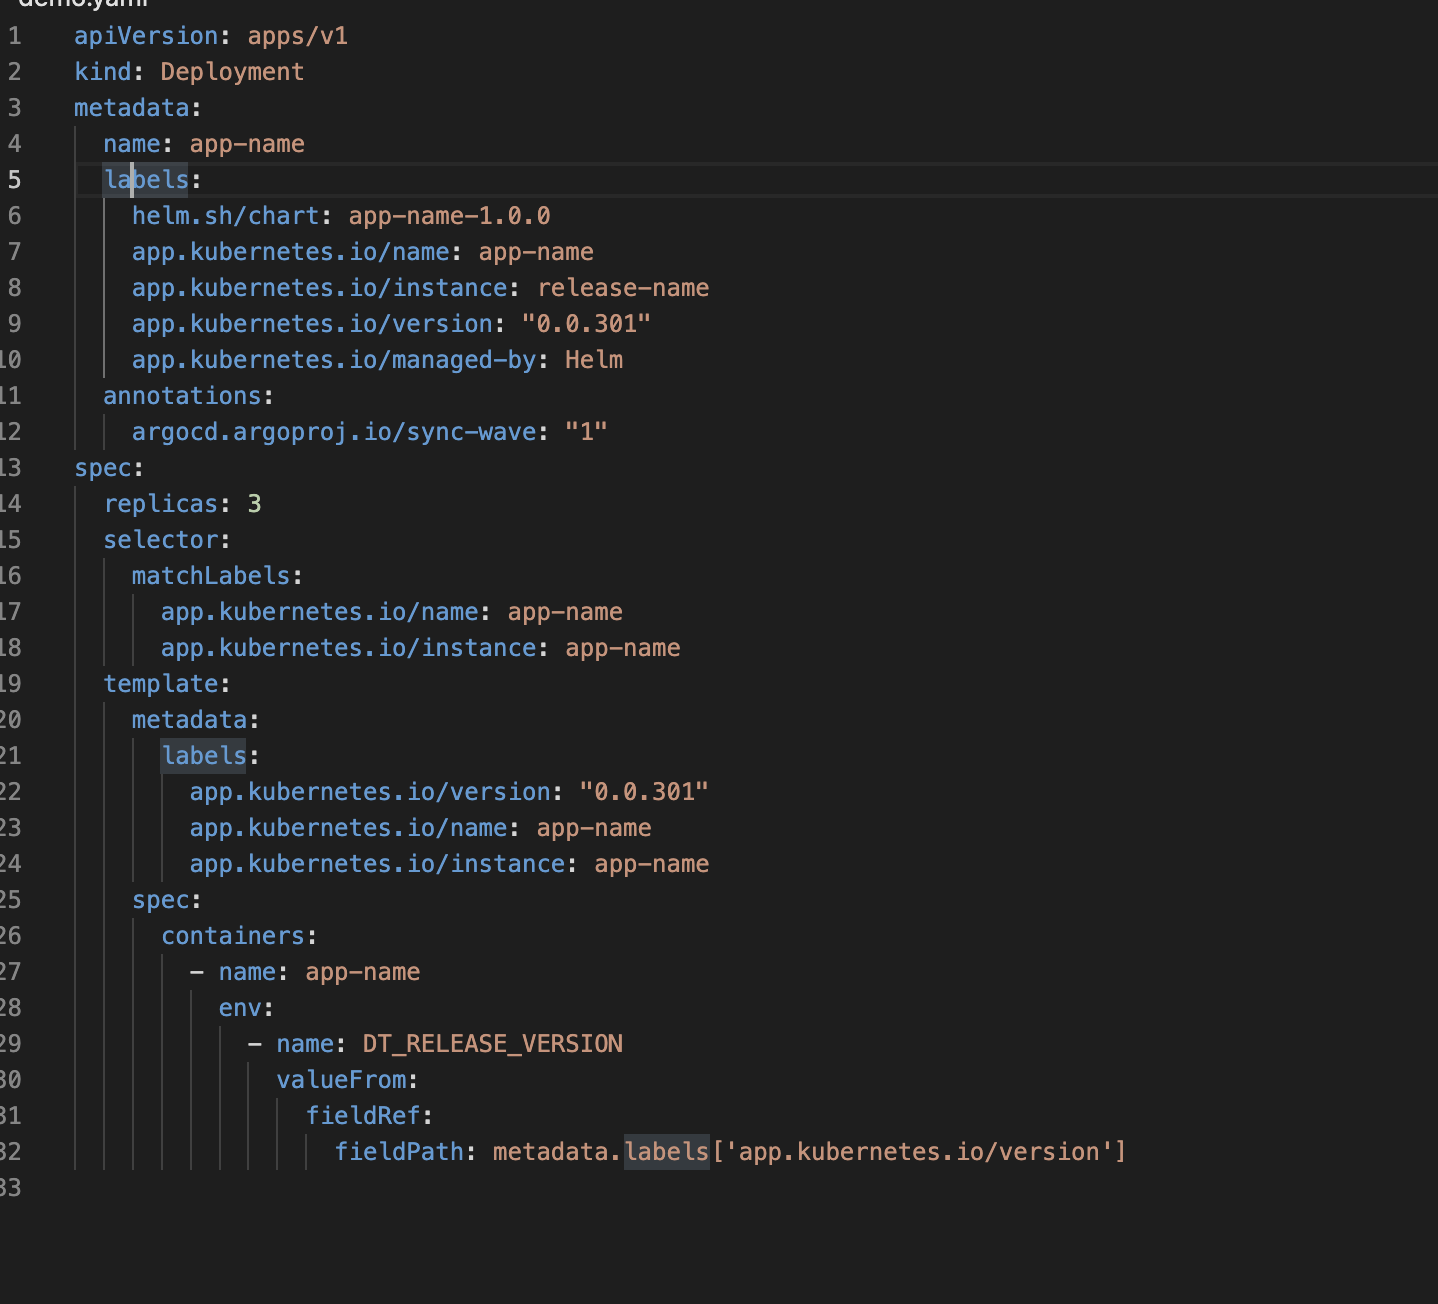Screen dimensions: 1438x1304
Task: Select the containers key on line 26
Action: (x=233, y=935)
